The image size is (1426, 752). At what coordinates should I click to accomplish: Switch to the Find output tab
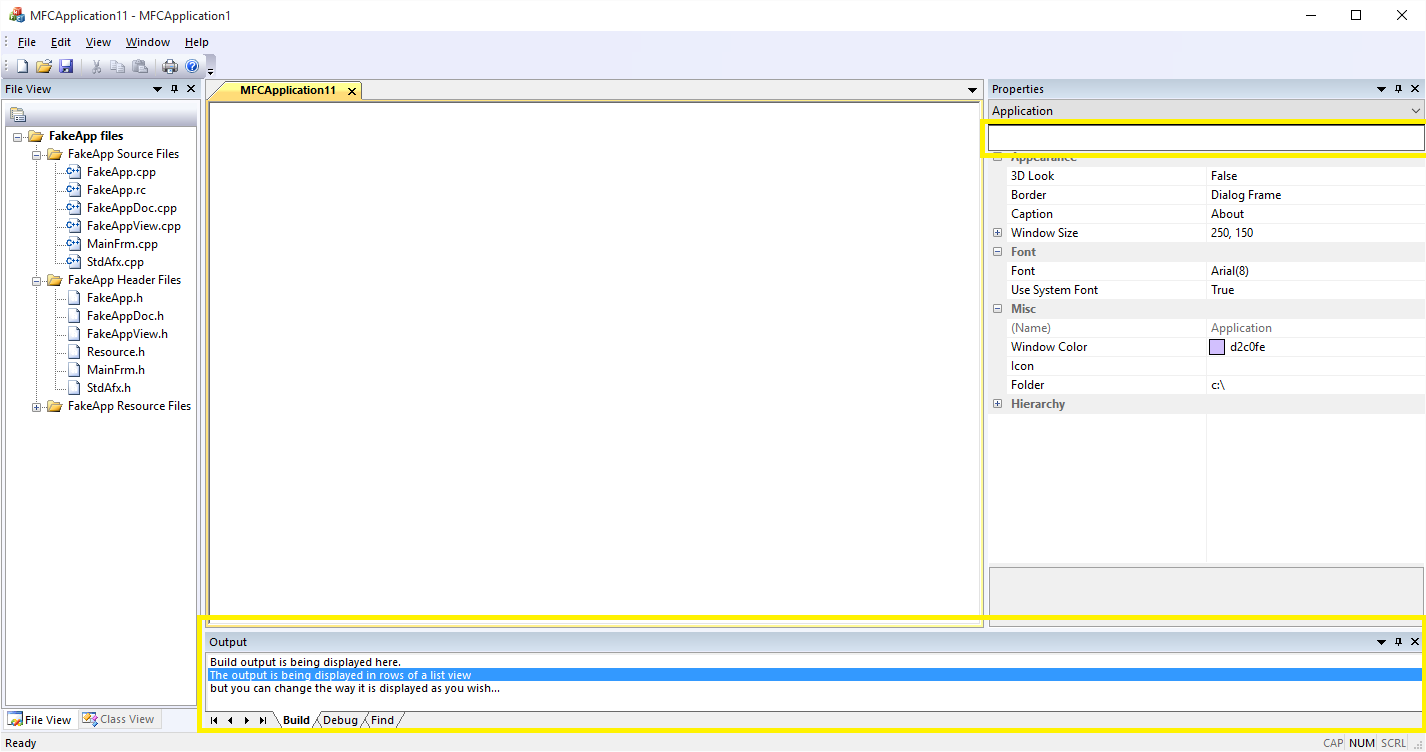382,720
